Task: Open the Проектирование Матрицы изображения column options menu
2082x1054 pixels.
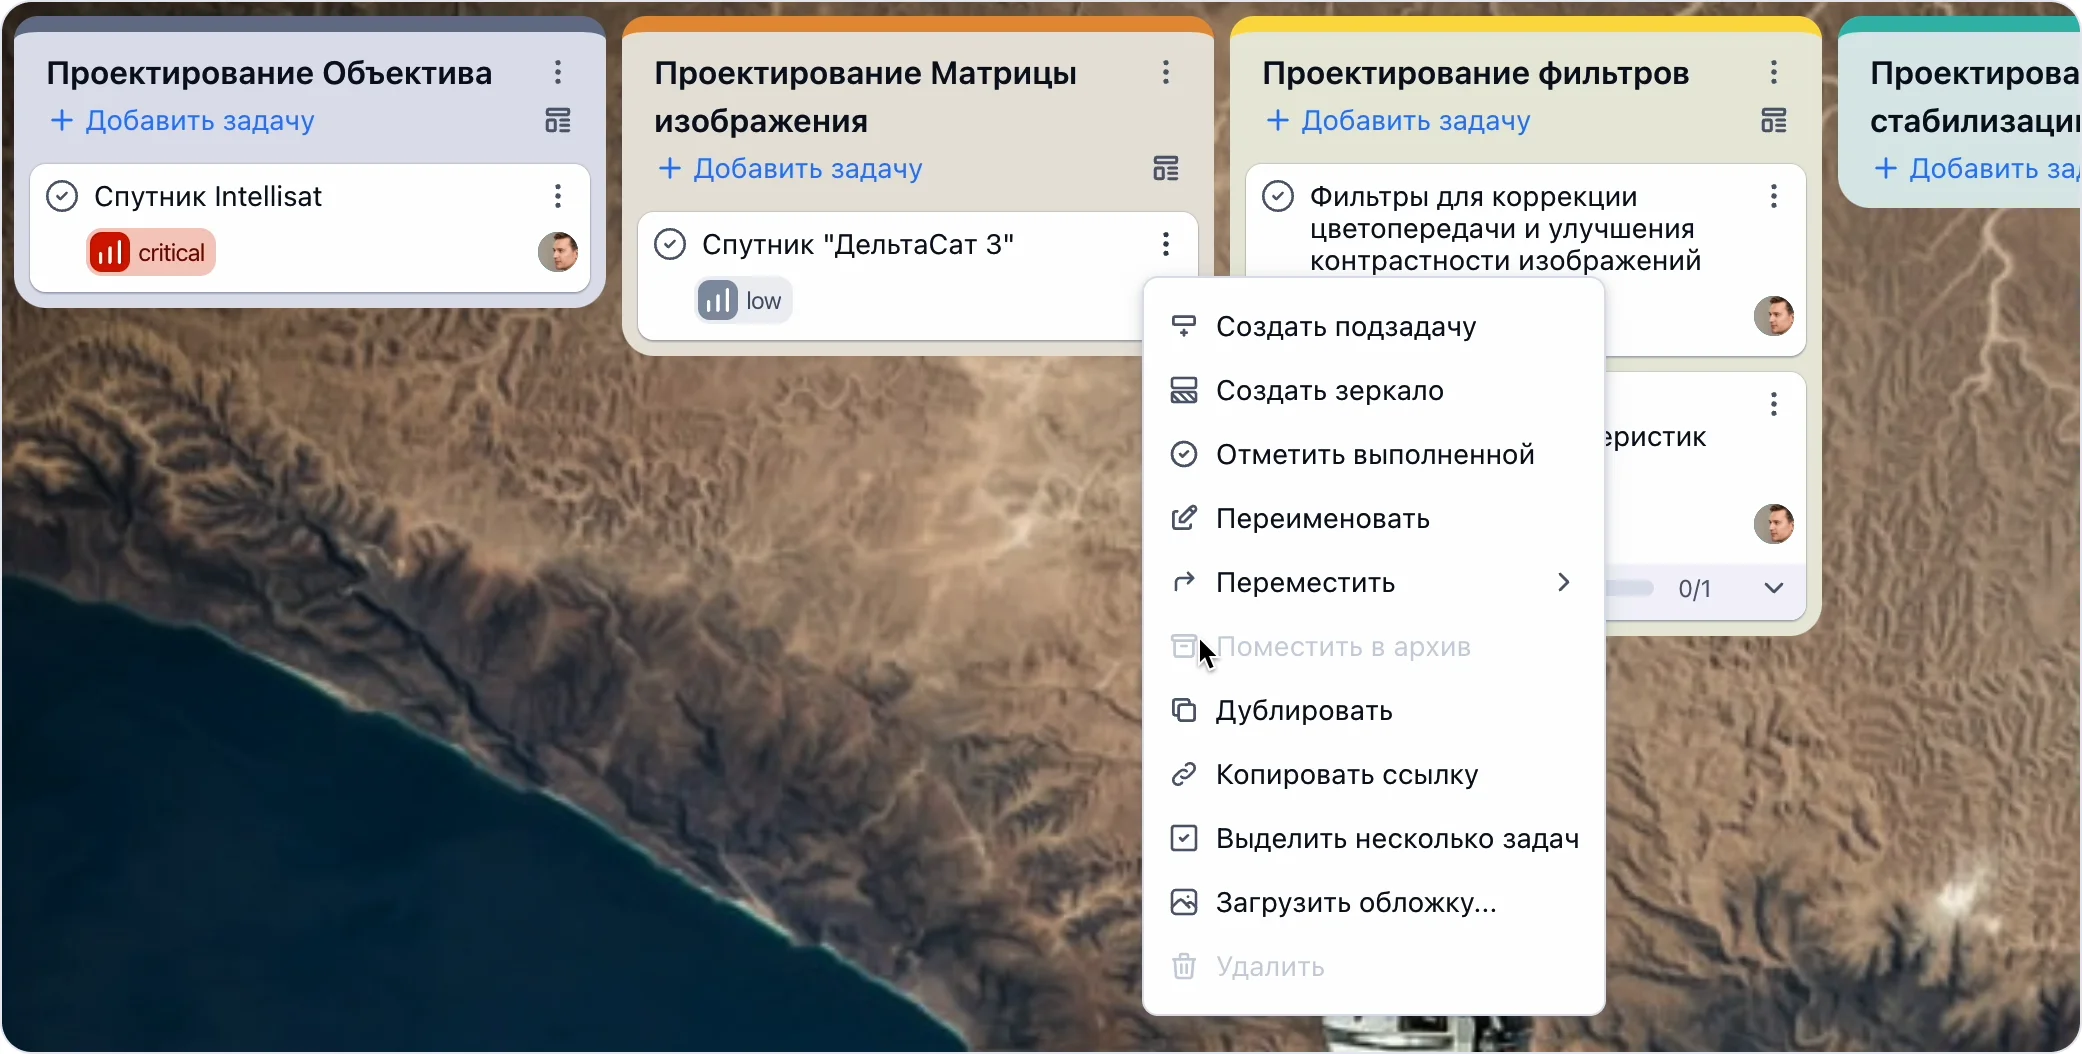Action: [x=1166, y=72]
